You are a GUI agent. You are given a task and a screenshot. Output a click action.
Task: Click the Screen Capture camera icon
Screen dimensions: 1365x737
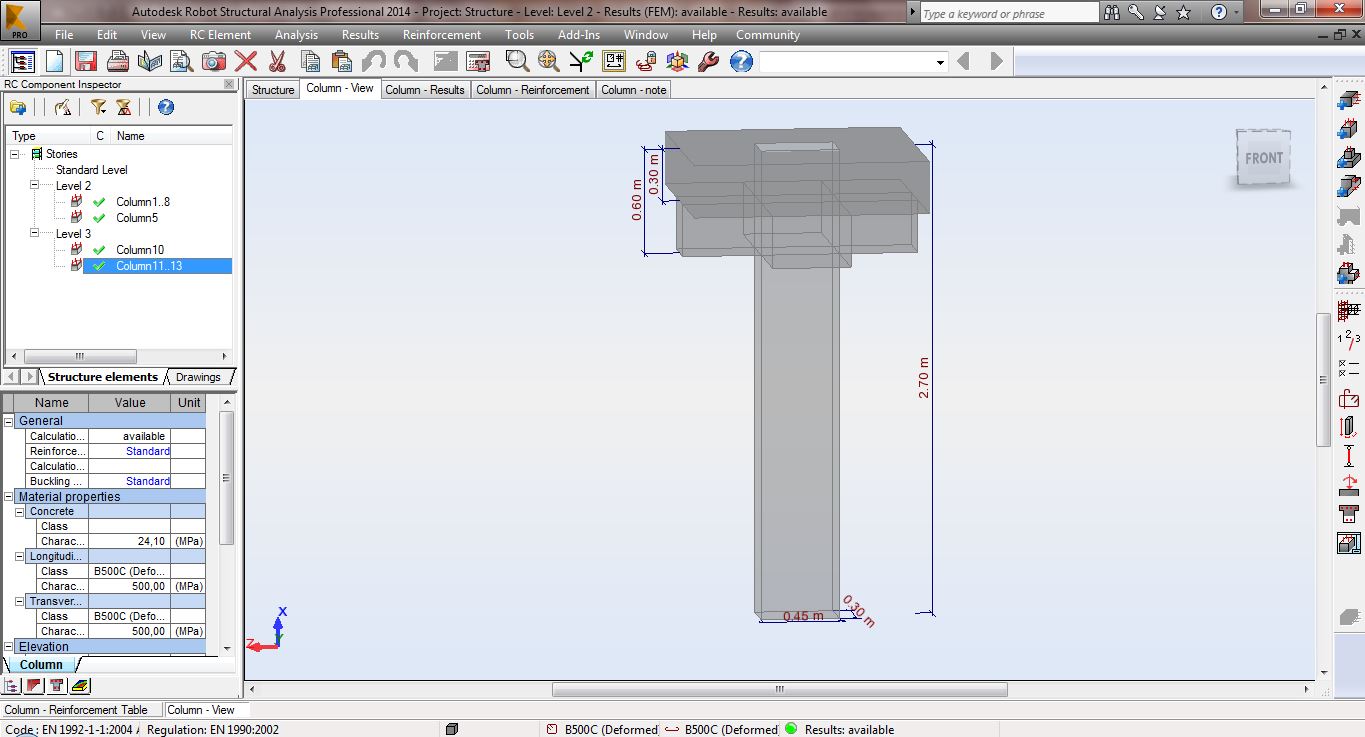point(214,61)
